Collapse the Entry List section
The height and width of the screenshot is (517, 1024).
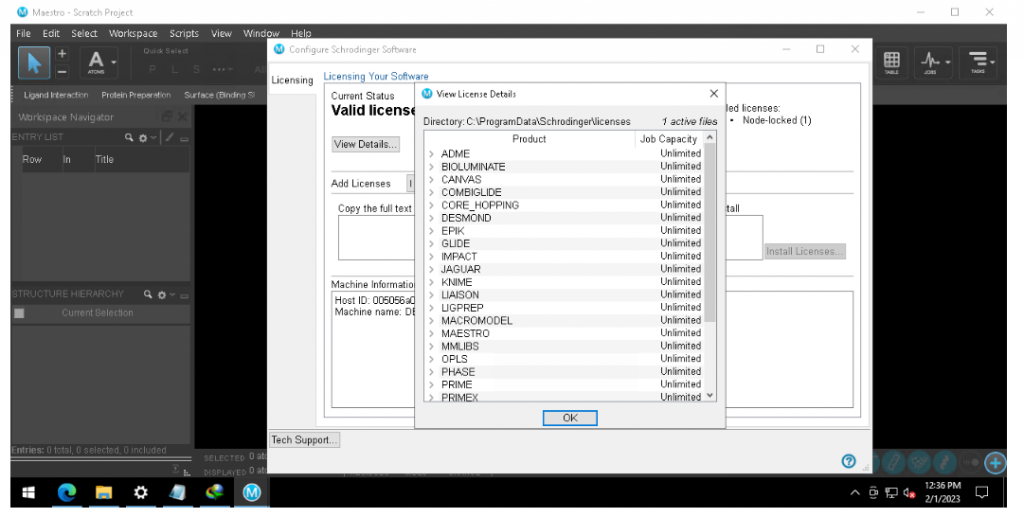click(184, 138)
